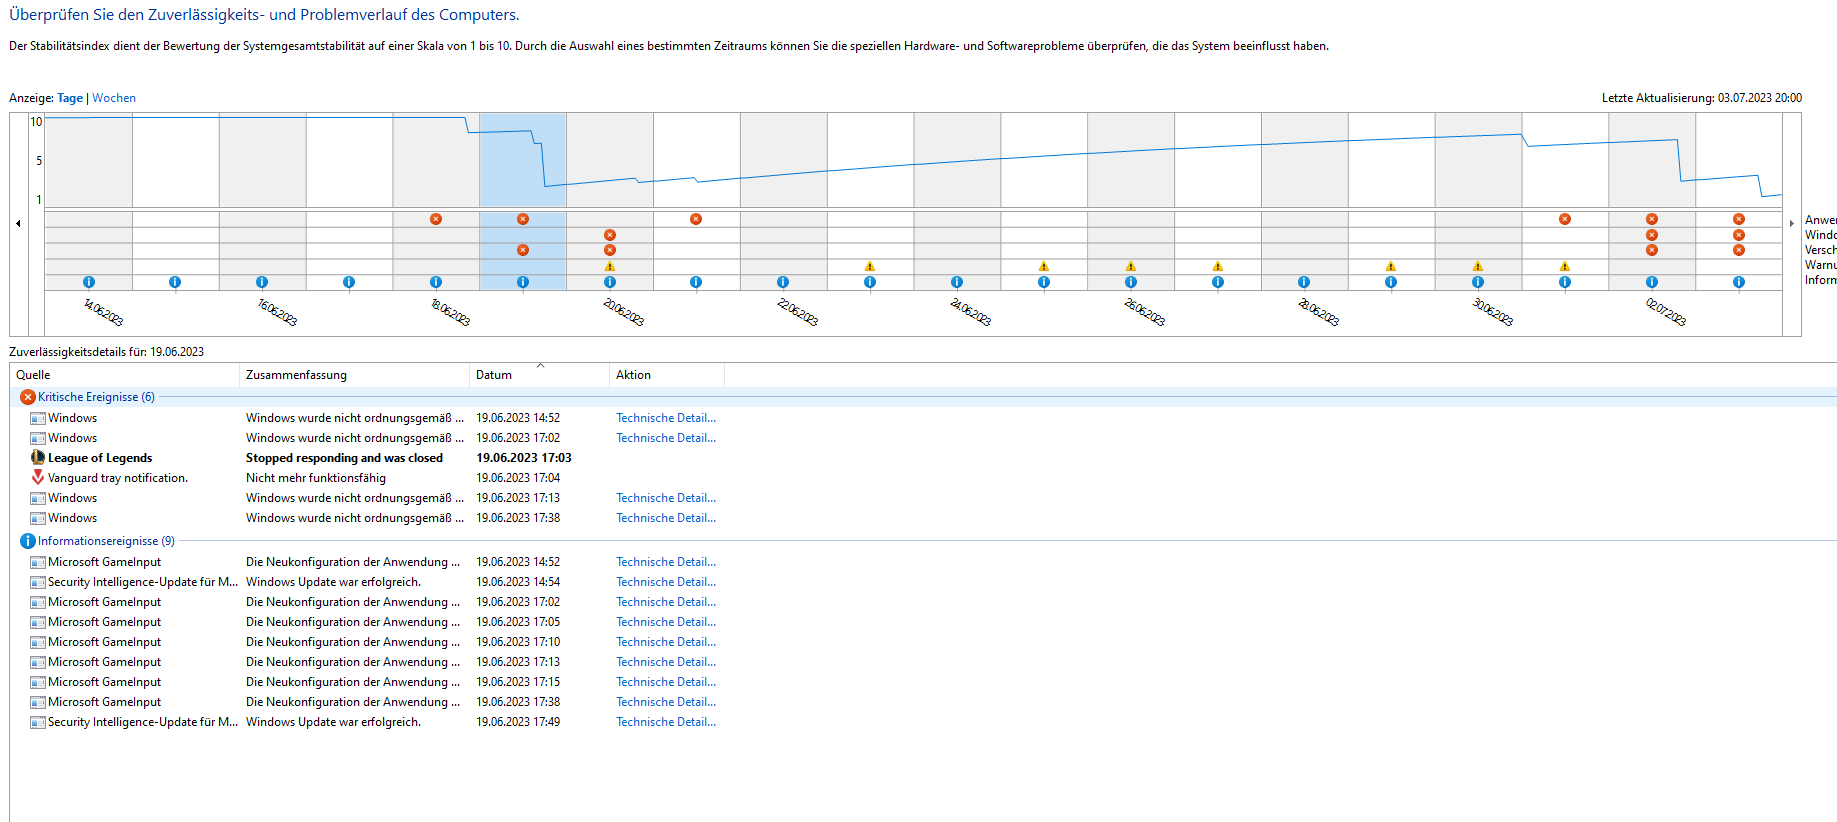Viewport: 1837px width, 822px height.
Task: Click information icon on 28.06.2023
Action: point(1304,282)
